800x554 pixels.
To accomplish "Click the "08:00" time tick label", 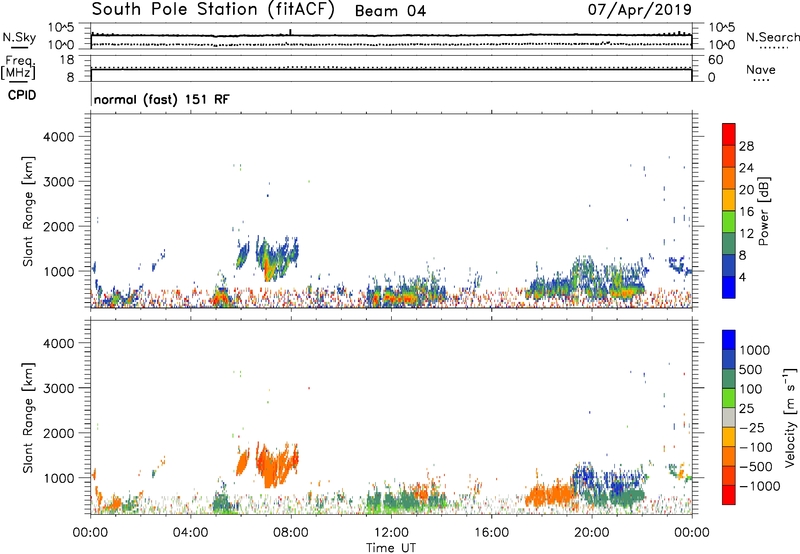I will [291, 533].
